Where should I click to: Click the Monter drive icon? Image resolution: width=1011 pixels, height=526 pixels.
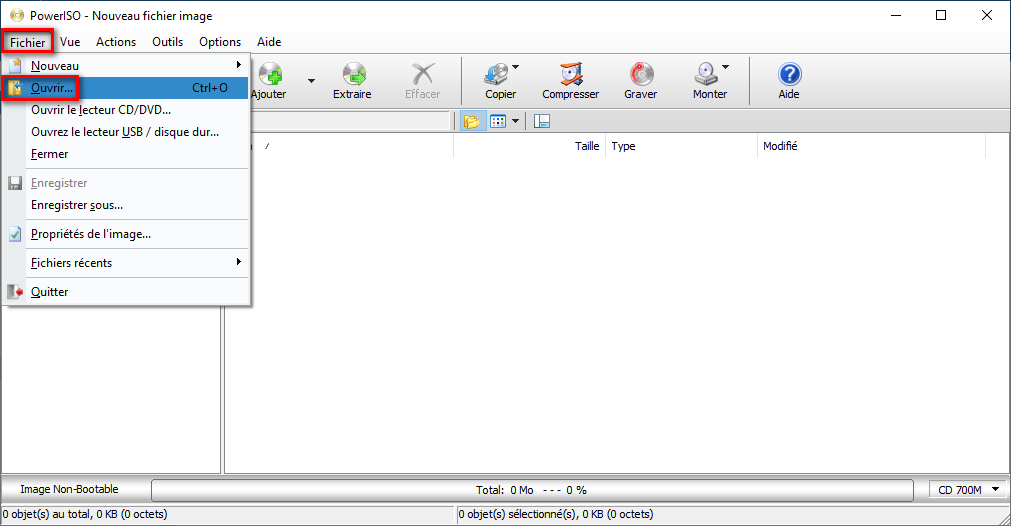point(705,75)
